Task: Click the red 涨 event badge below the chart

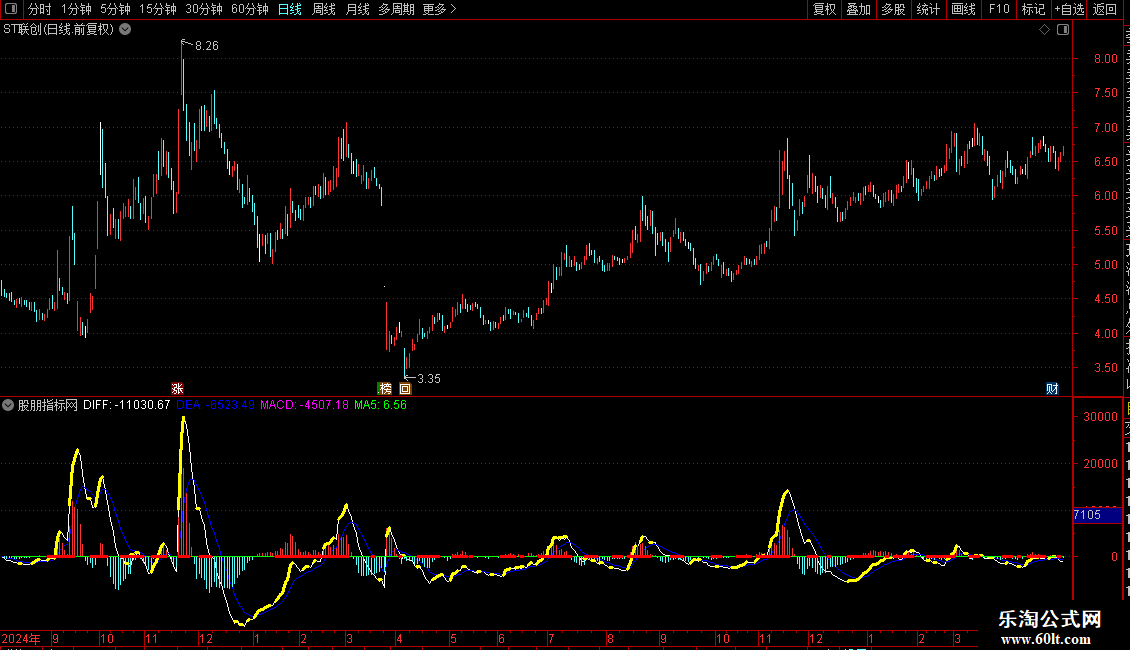Action: point(177,388)
